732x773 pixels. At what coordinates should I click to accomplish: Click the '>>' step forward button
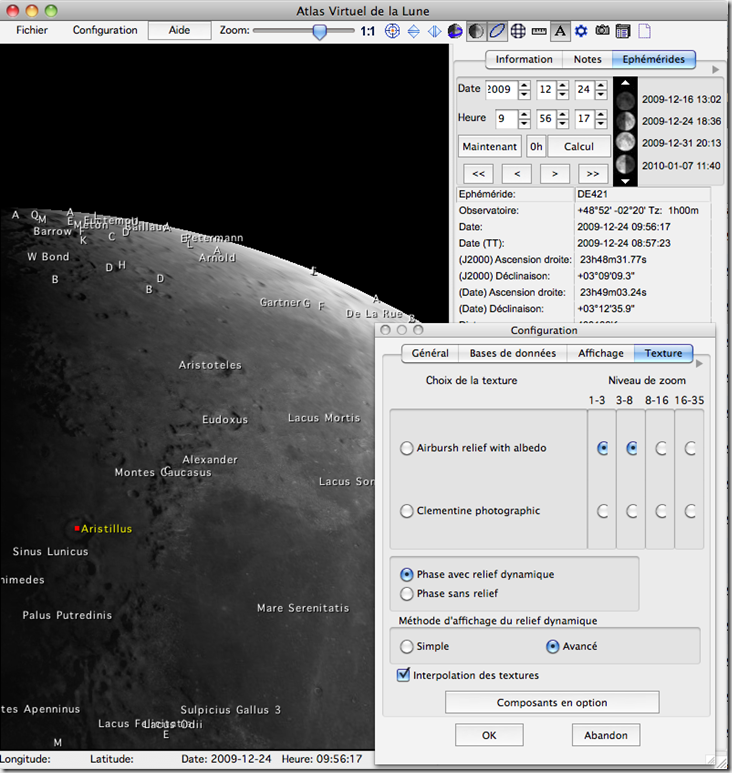593,174
